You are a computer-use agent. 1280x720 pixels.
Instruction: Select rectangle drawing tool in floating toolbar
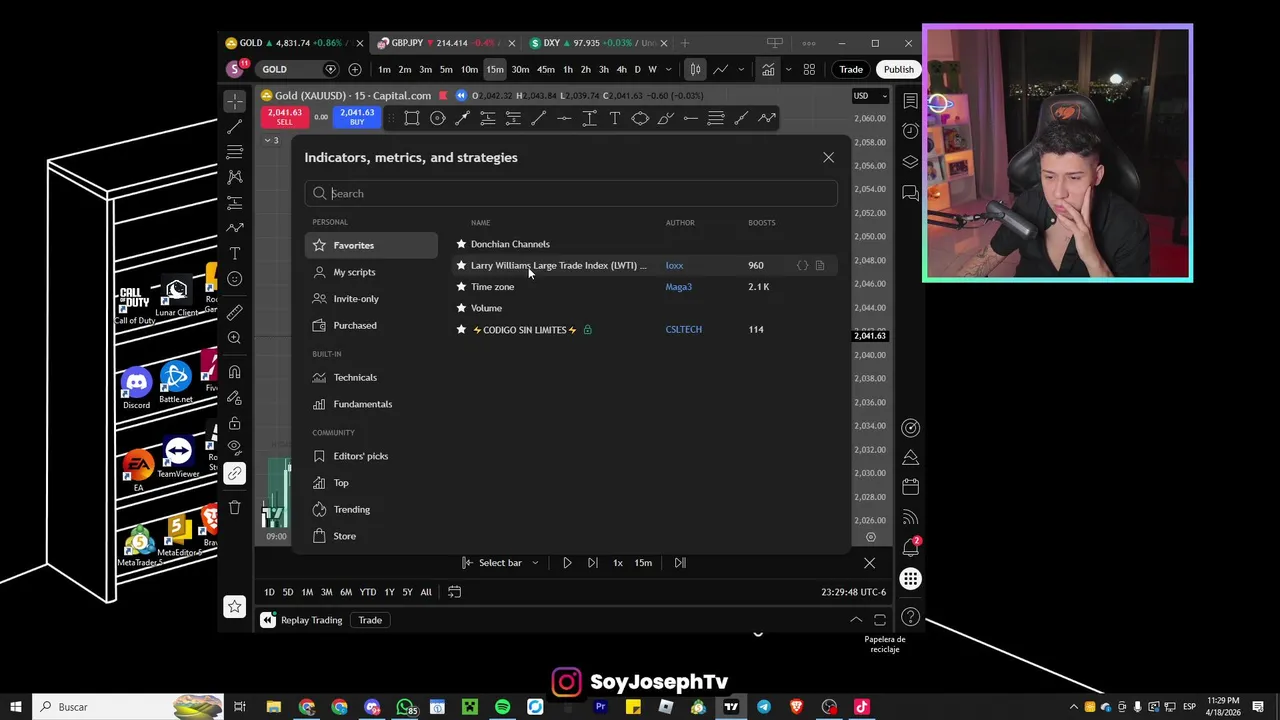point(412,118)
